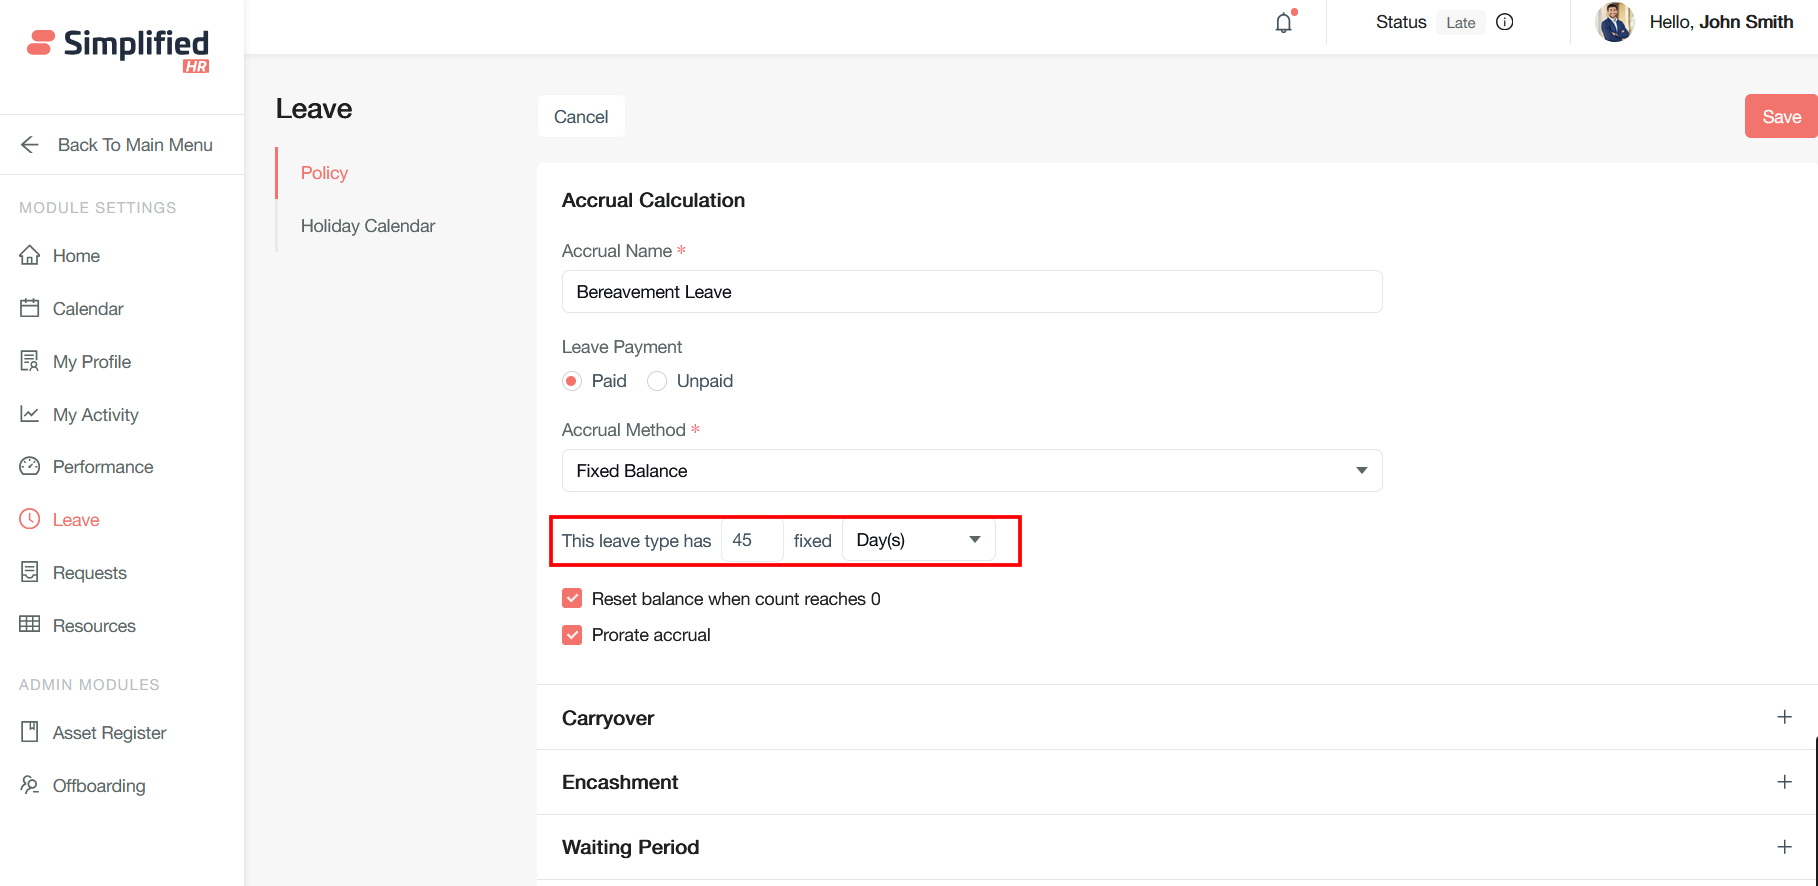1818x886 pixels.
Task: Select the Policy tab
Action: (324, 173)
